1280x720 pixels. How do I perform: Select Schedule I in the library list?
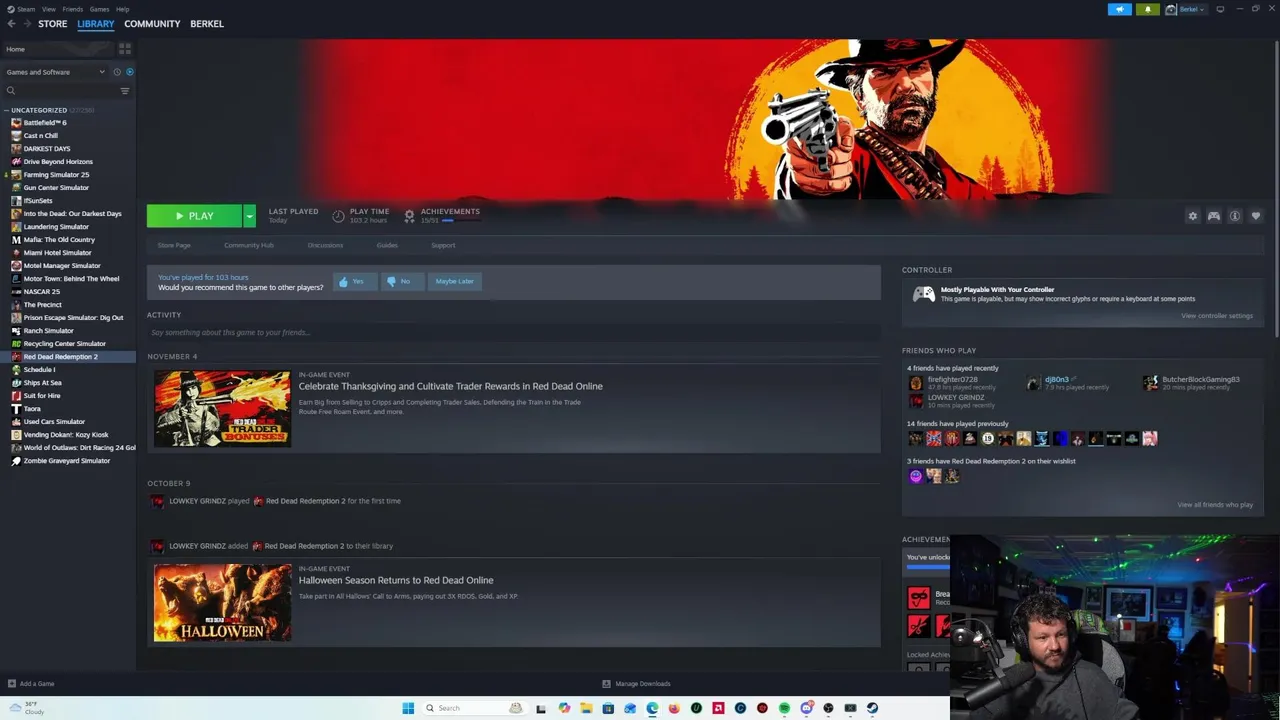pyautogui.click(x=39, y=370)
